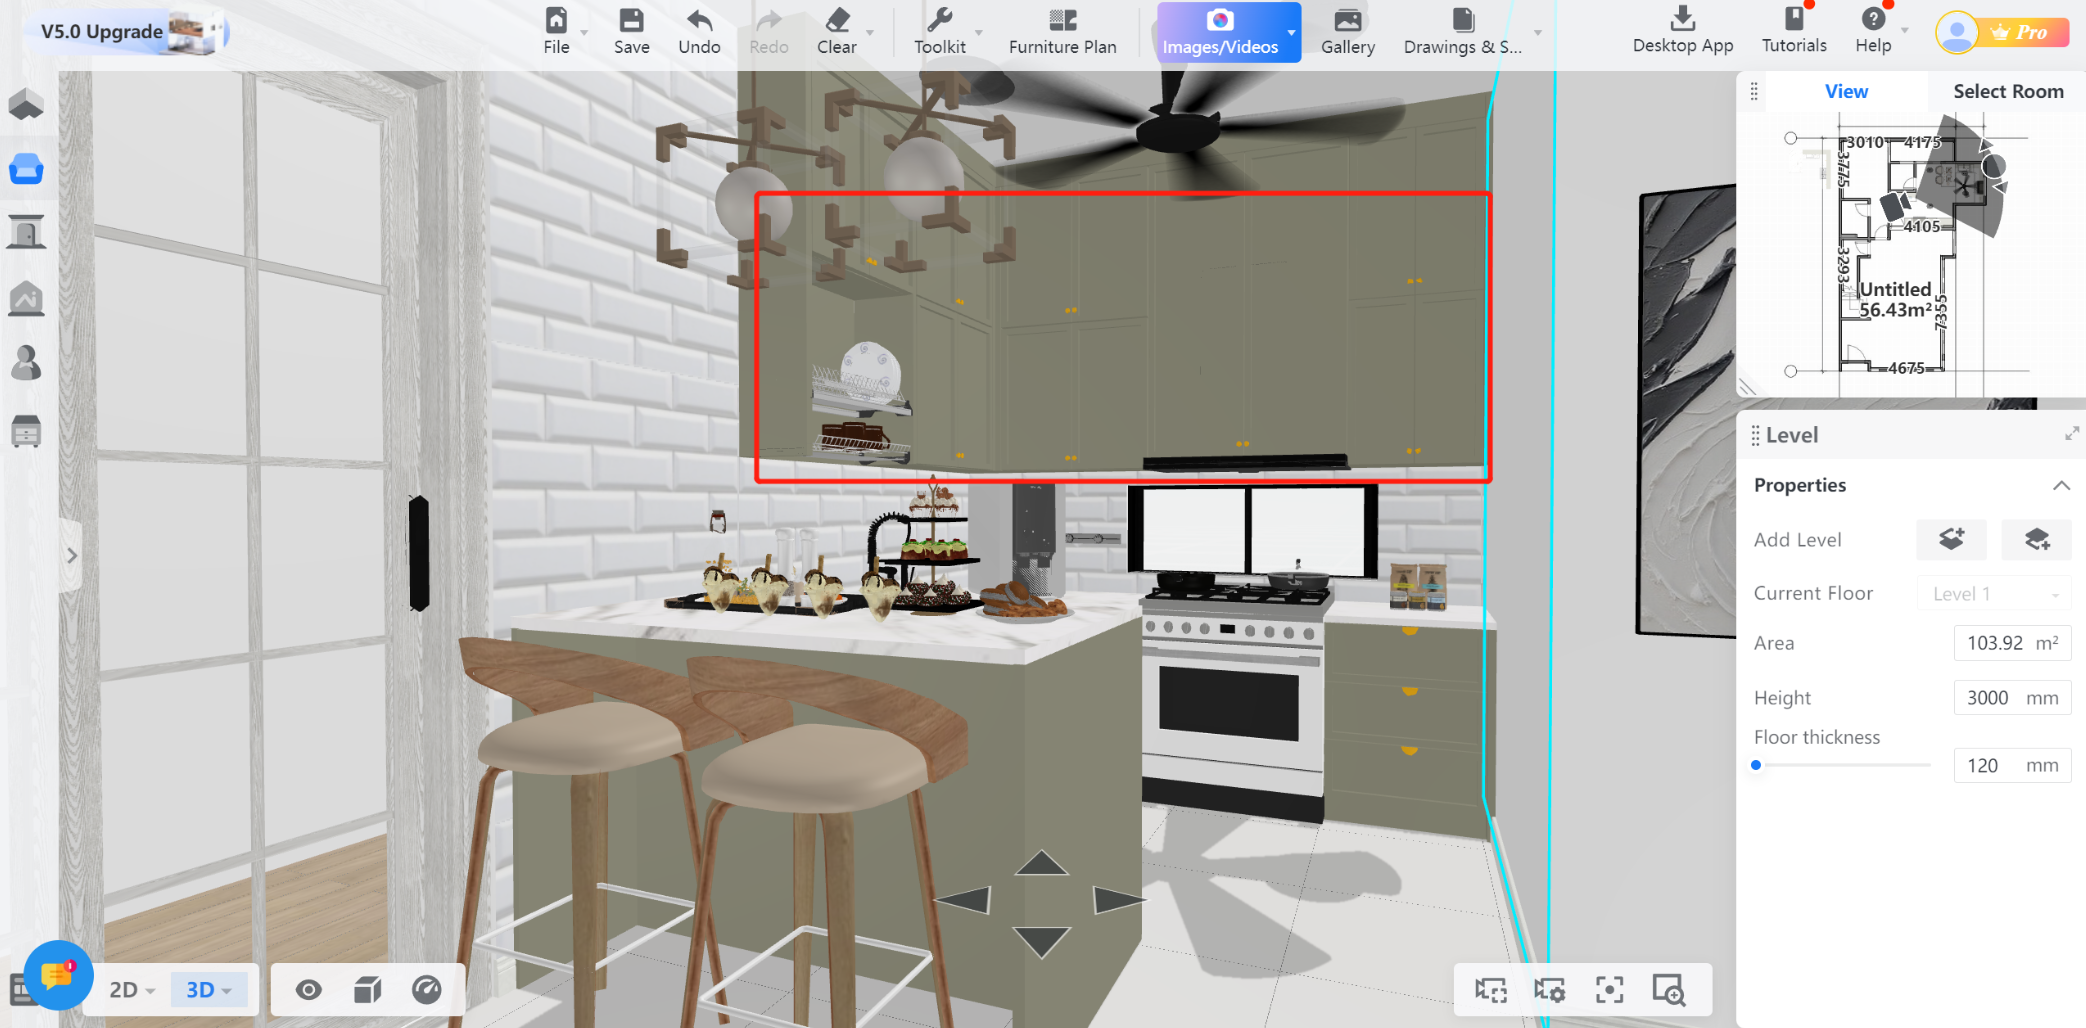The height and width of the screenshot is (1028, 2086).
Task: Expand the Drawings & S... dropdown arrow
Action: [x=1538, y=33]
